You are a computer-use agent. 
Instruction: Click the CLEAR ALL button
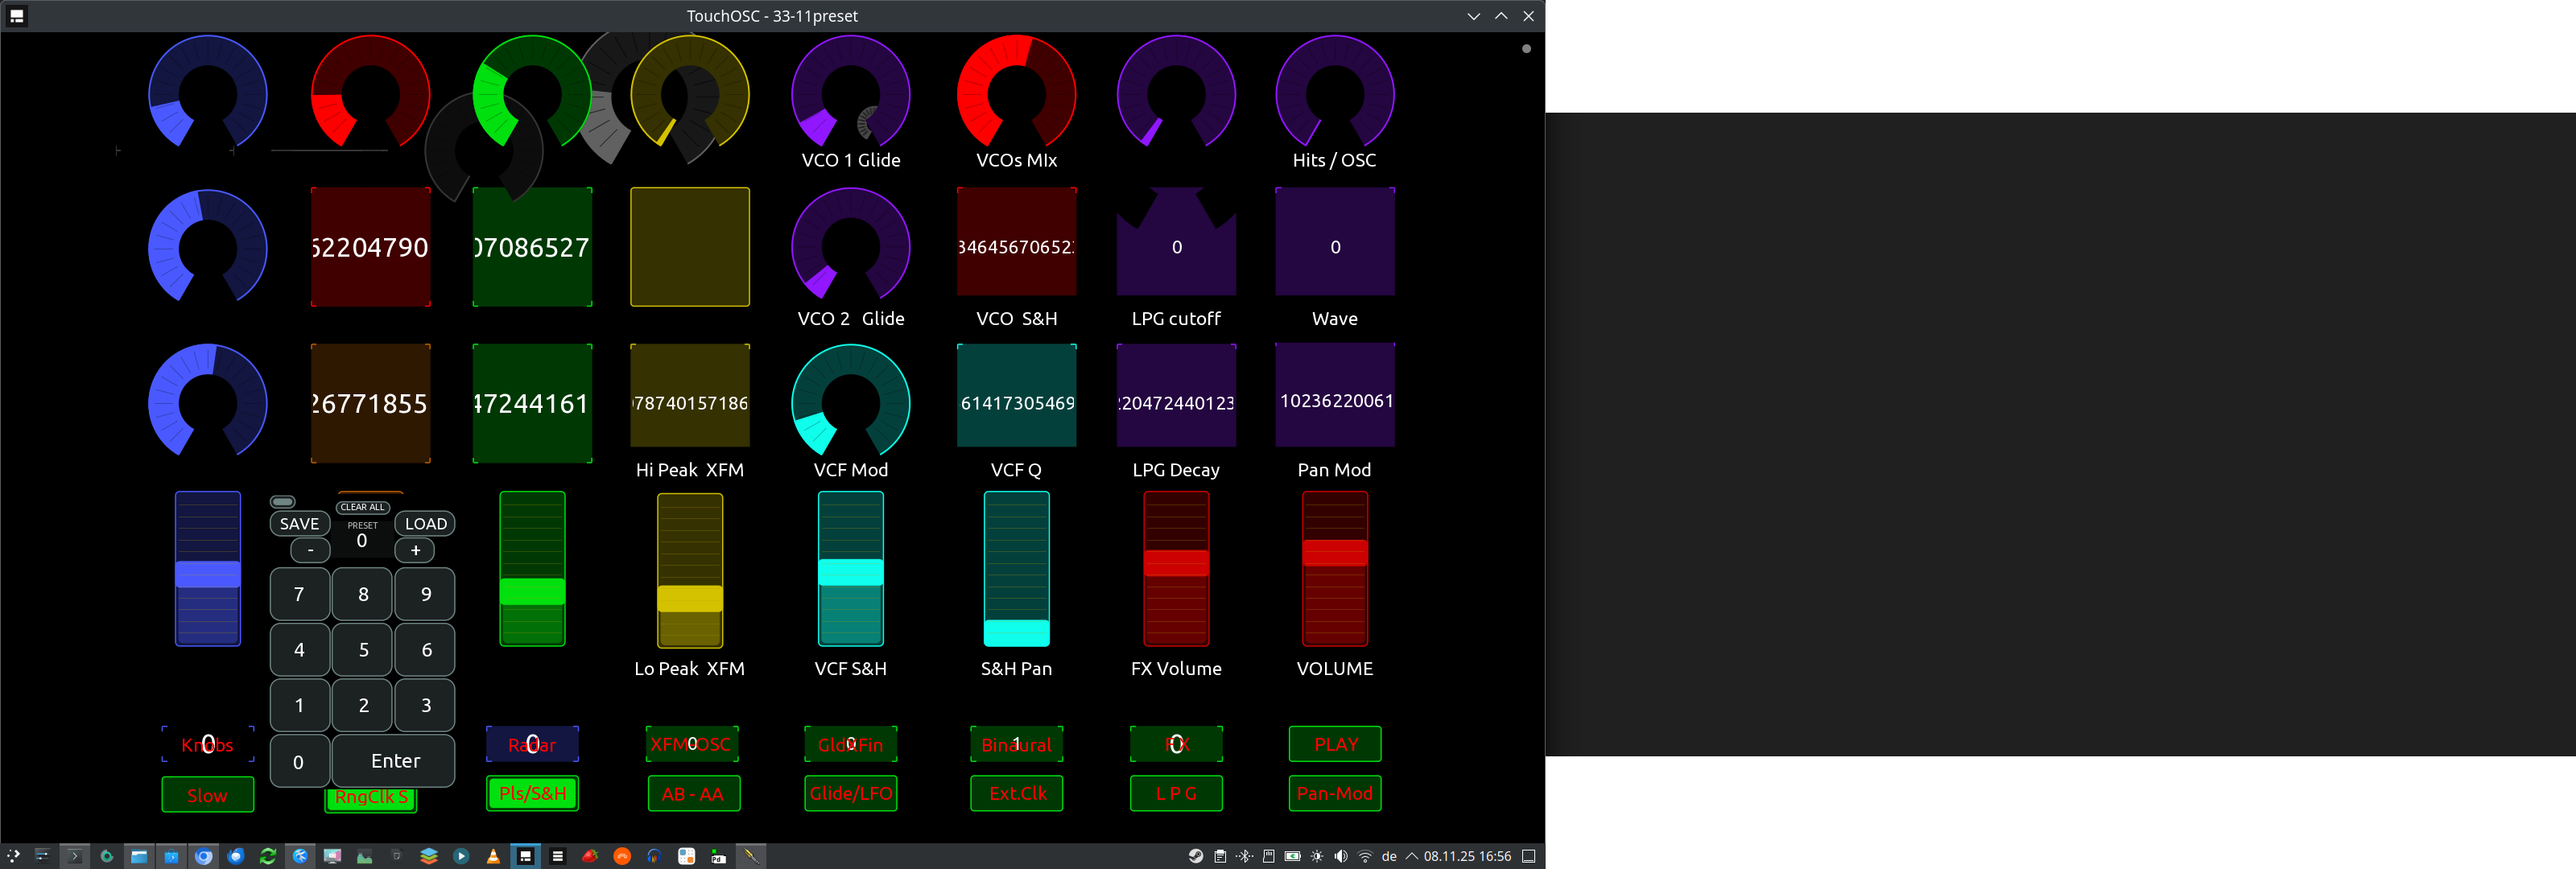pyautogui.click(x=362, y=507)
